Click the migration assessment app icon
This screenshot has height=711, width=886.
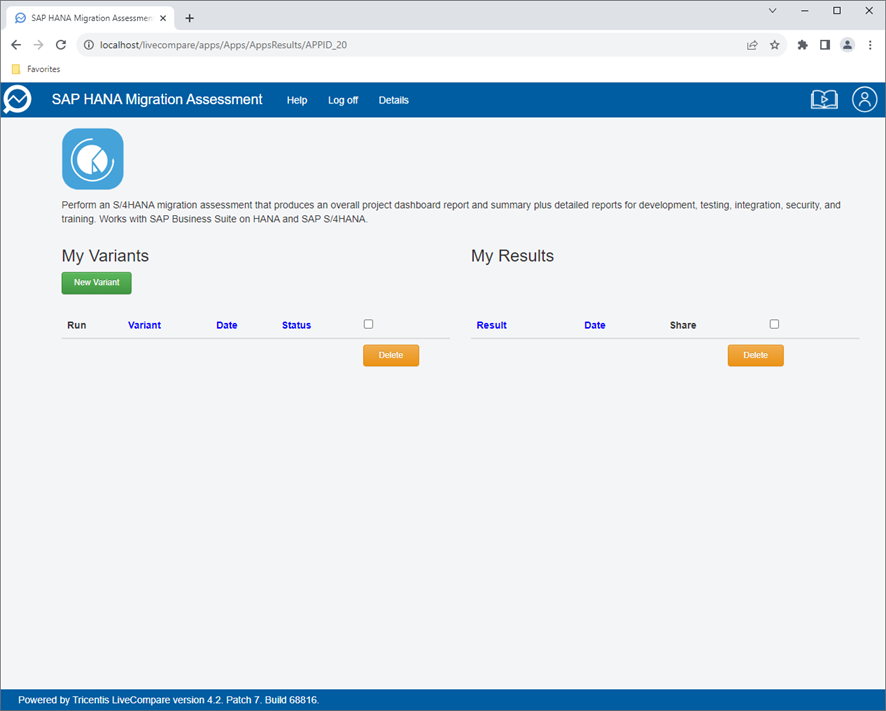click(x=93, y=159)
